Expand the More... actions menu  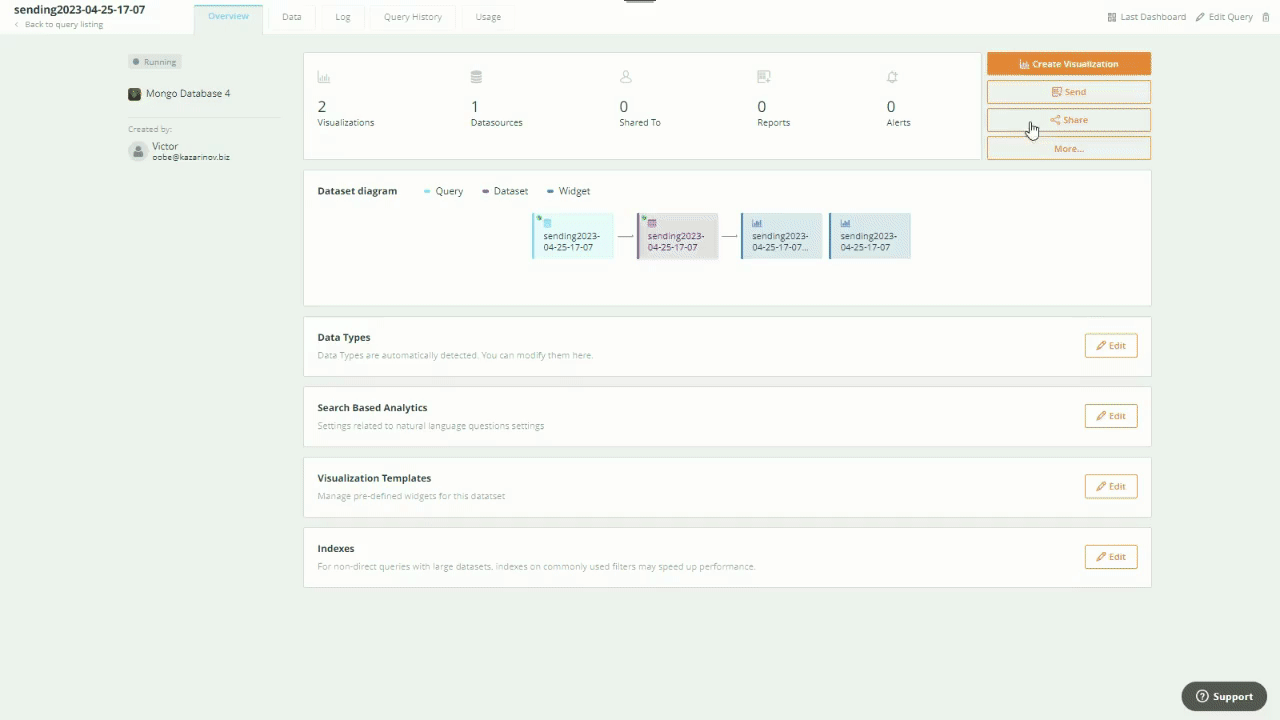[x=1068, y=148]
